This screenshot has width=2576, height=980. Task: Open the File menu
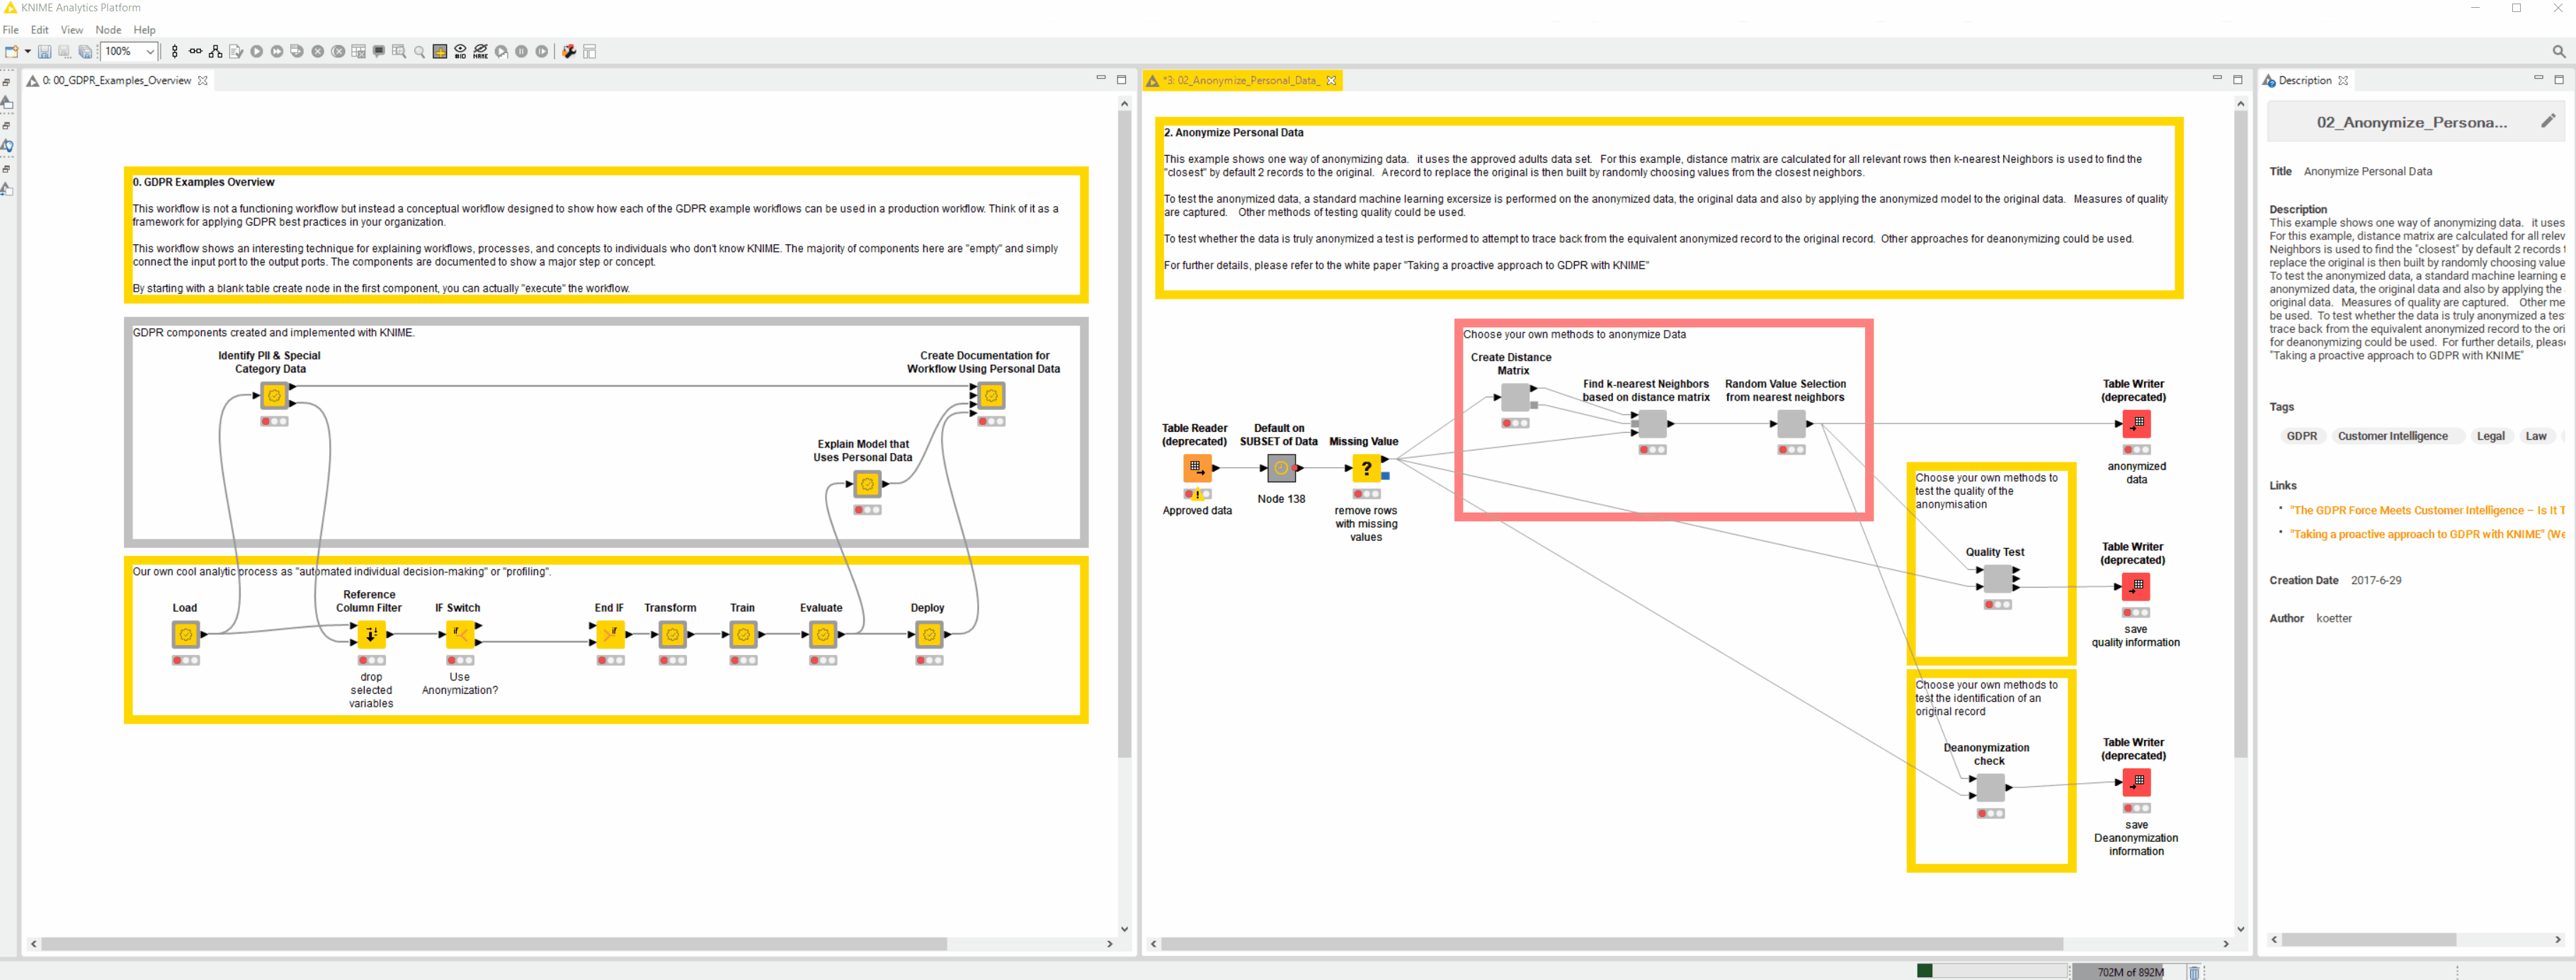coord(11,30)
